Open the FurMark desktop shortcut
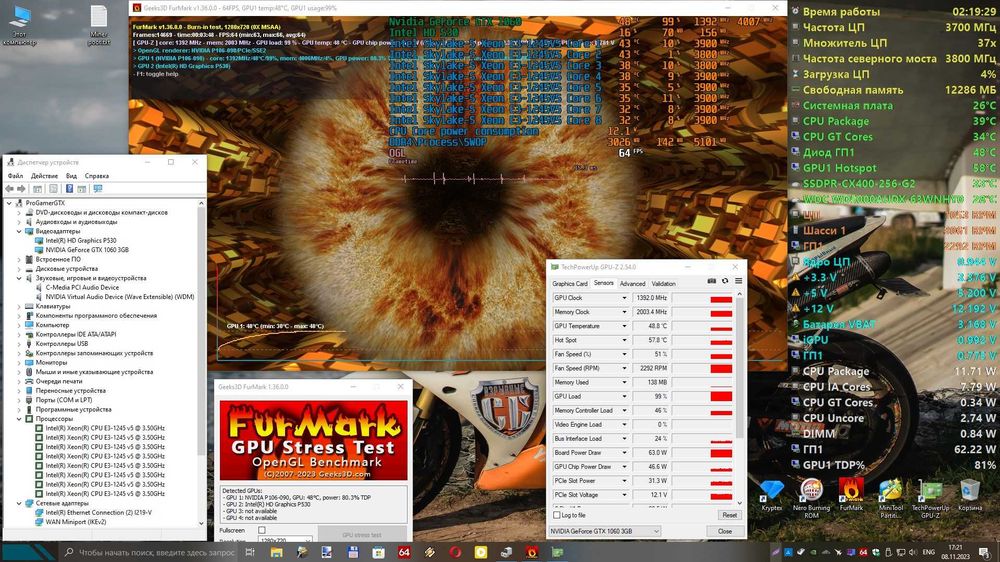Viewport: 1000px width, 562px height. pos(851,496)
